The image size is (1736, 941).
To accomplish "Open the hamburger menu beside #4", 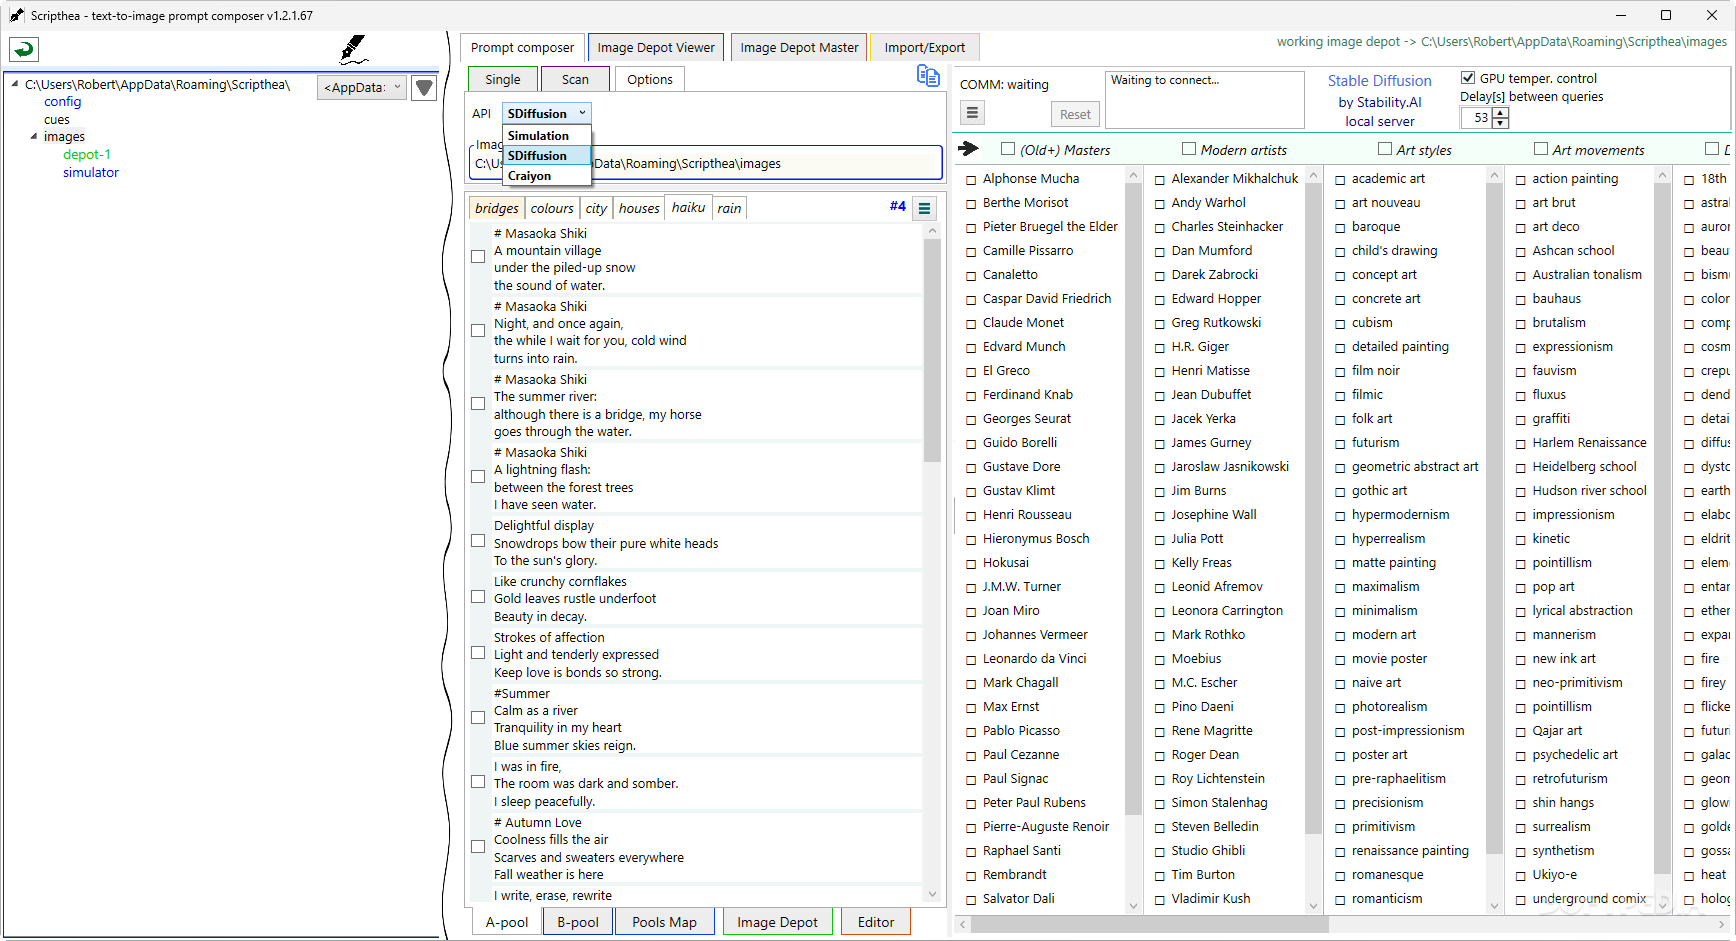I will coord(925,208).
